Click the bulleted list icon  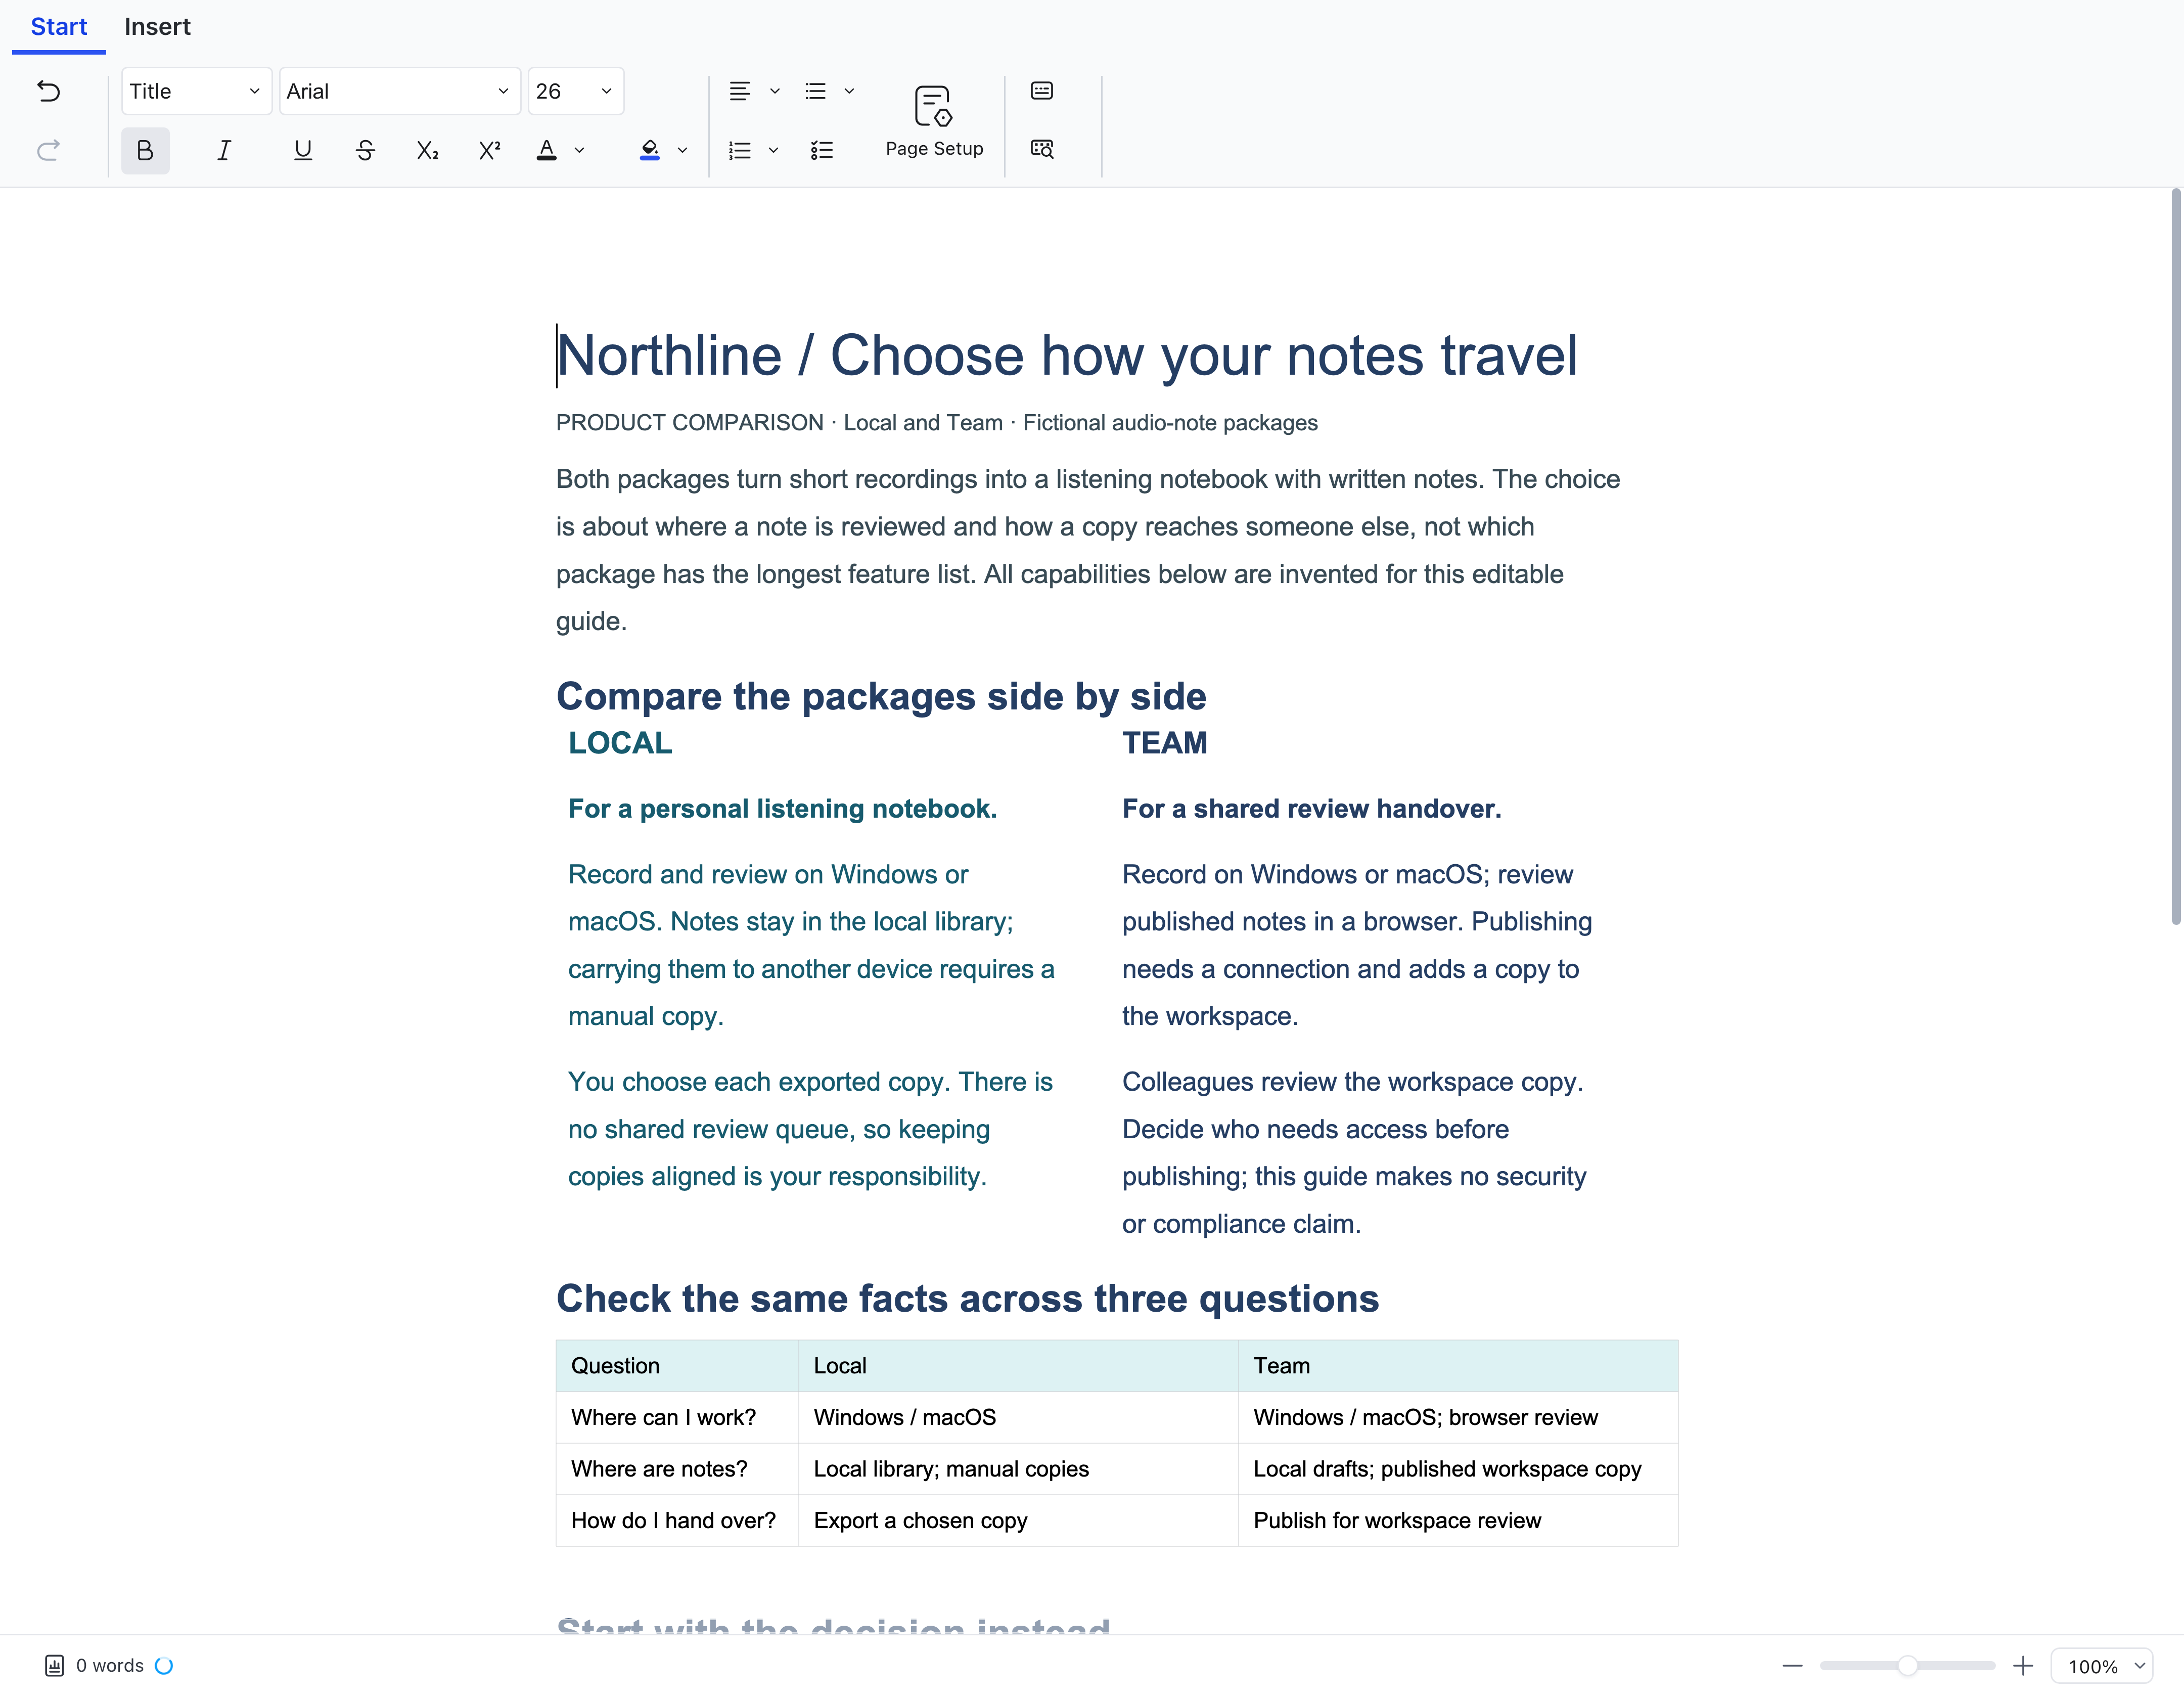point(816,91)
